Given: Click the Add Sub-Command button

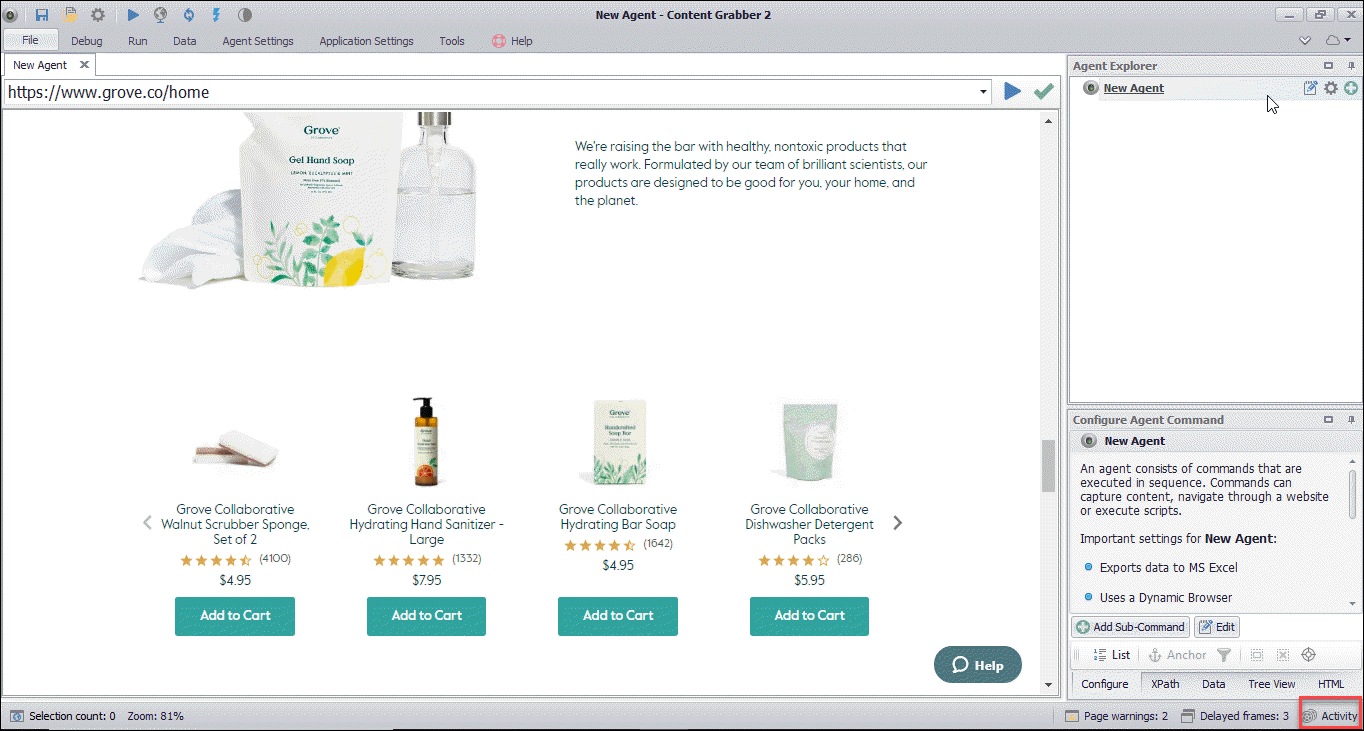Looking at the screenshot, I should pyautogui.click(x=1130, y=627).
